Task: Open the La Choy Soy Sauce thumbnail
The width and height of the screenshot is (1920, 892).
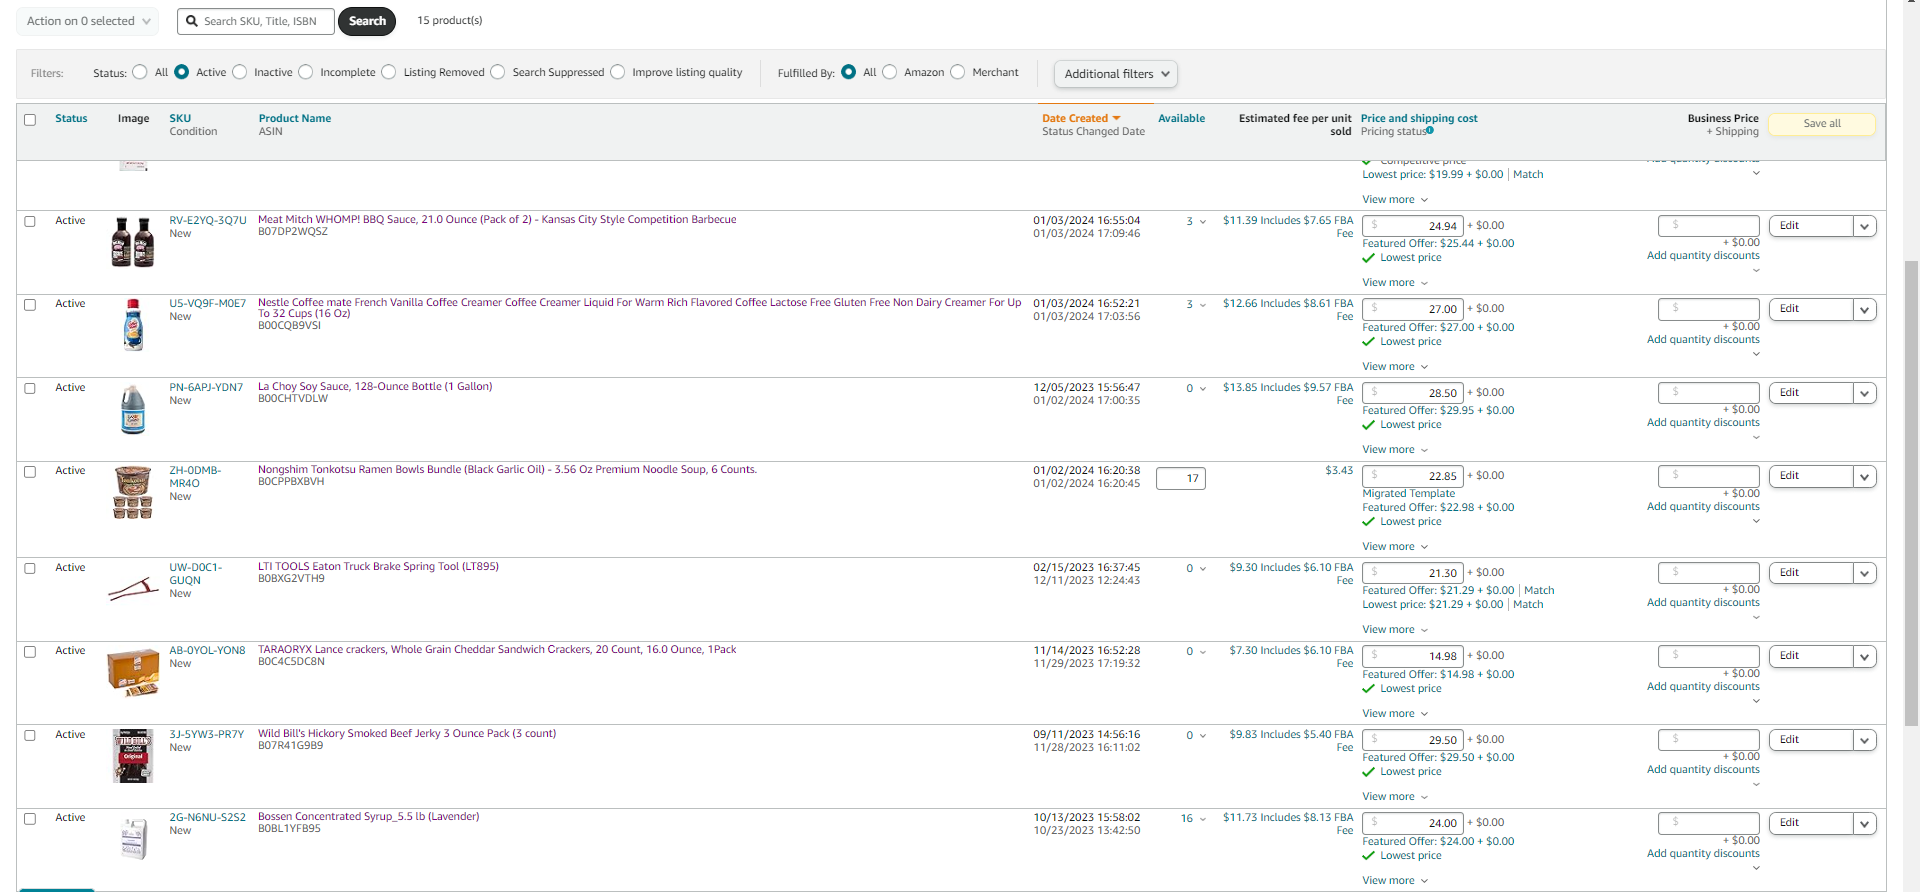Action: tap(133, 409)
